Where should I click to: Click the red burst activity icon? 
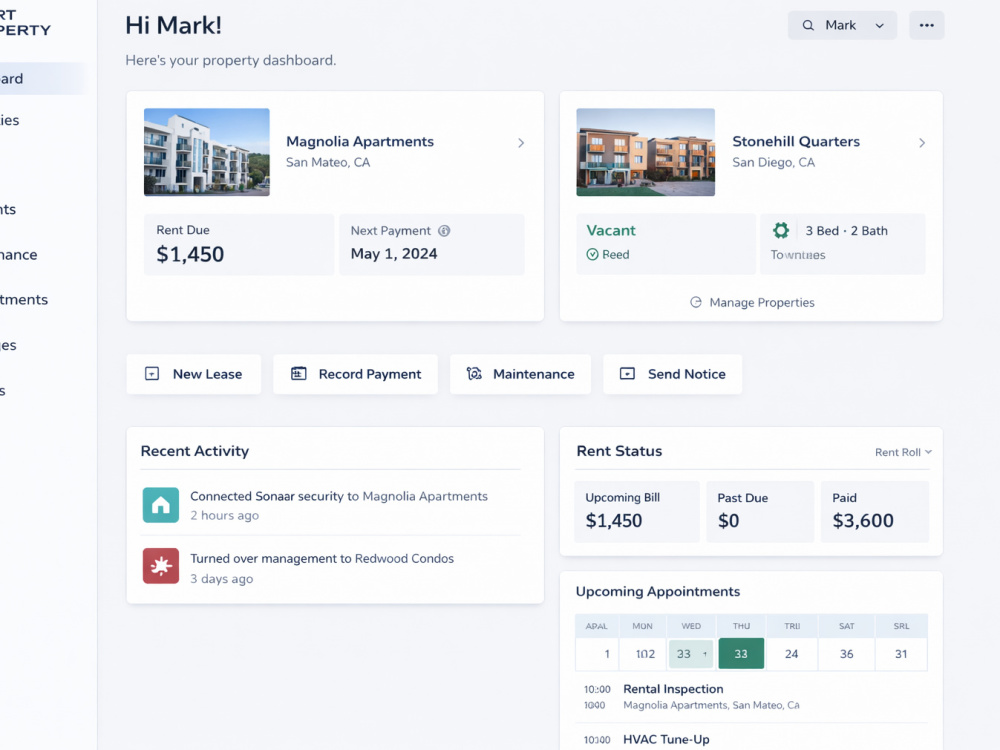pos(161,566)
